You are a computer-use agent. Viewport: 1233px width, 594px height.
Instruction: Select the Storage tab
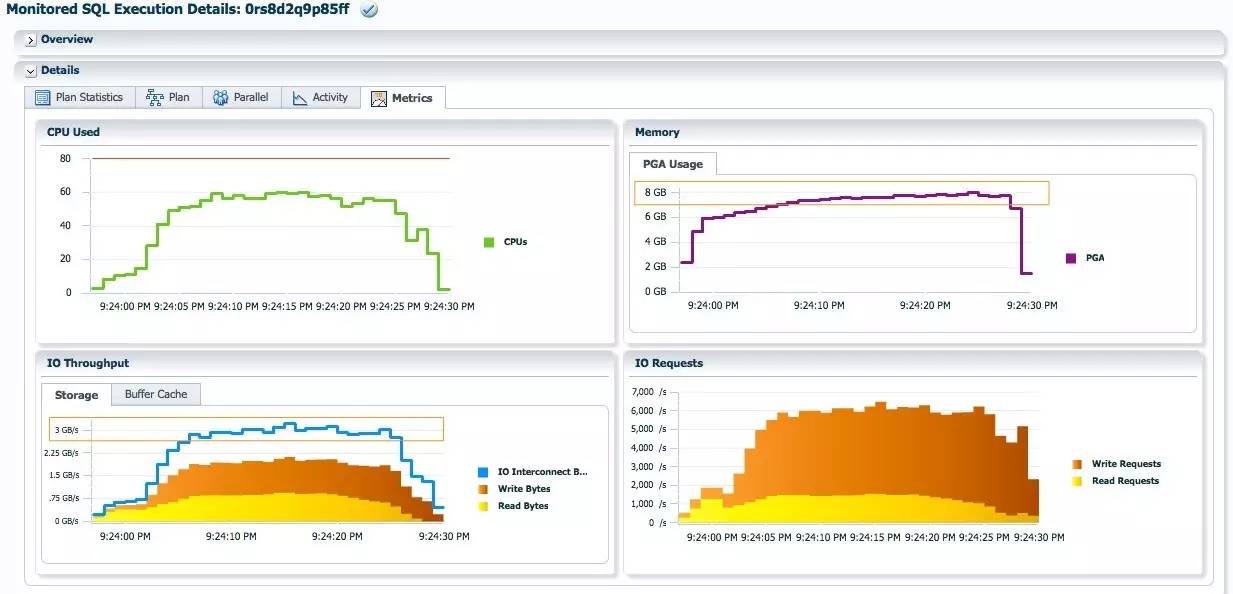tap(76, 395)
